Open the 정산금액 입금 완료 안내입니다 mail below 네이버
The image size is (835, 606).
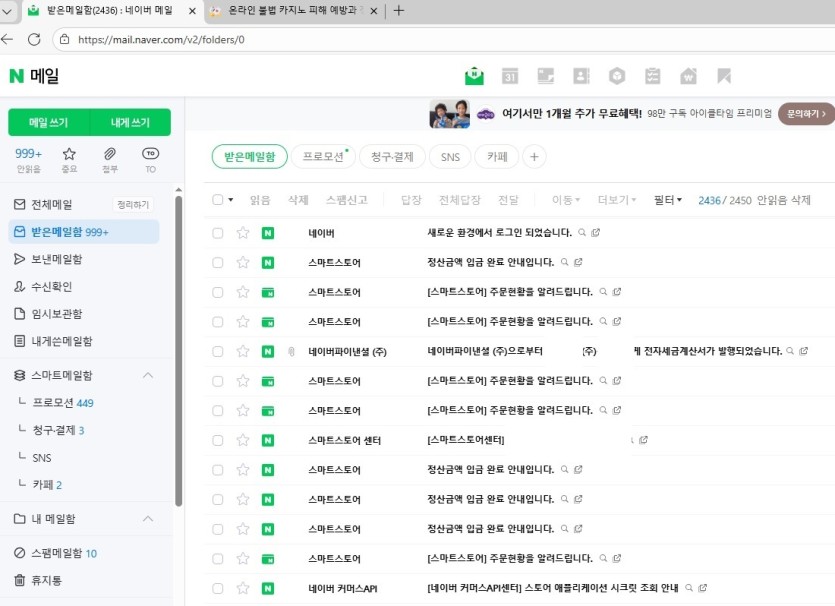pos(490,262)
